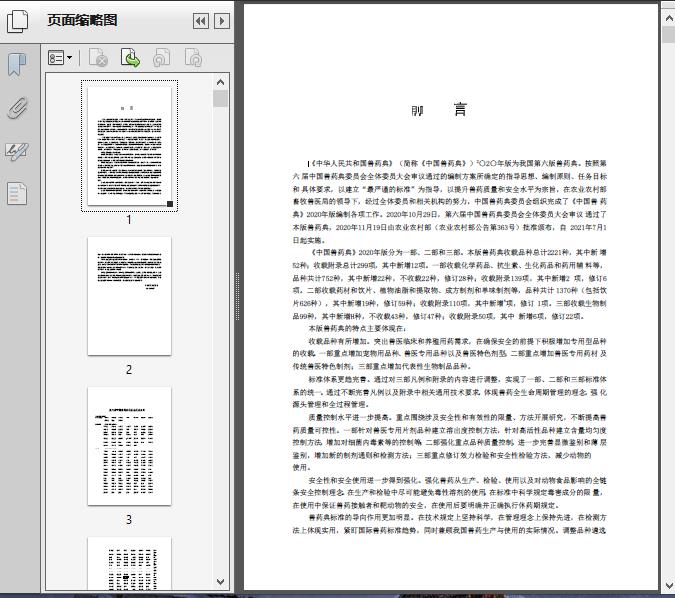The height and width of the screenshot is (598, 675).
Task: Click the 页面缩略图 panel title
Action: (x=82, y=20)
